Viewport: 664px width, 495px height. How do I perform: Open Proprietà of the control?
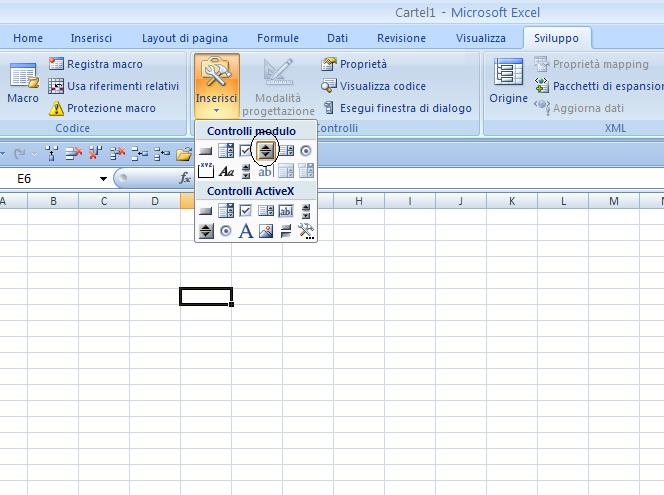pyautogui.click(x=354, y=64)
